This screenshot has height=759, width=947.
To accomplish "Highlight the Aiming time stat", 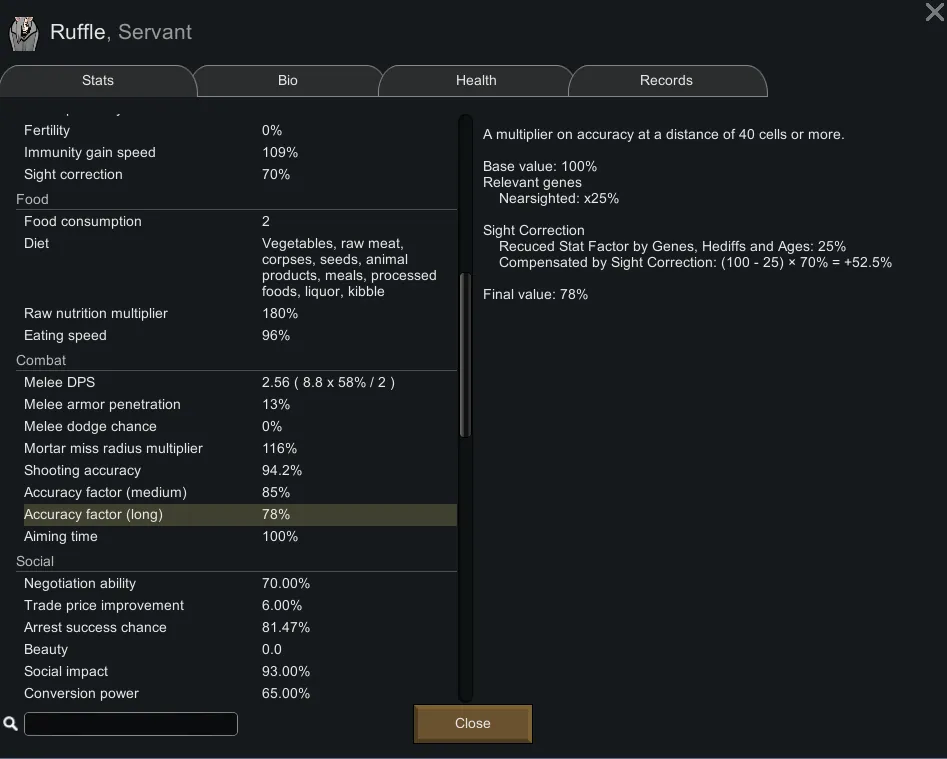I will point(238,536).
